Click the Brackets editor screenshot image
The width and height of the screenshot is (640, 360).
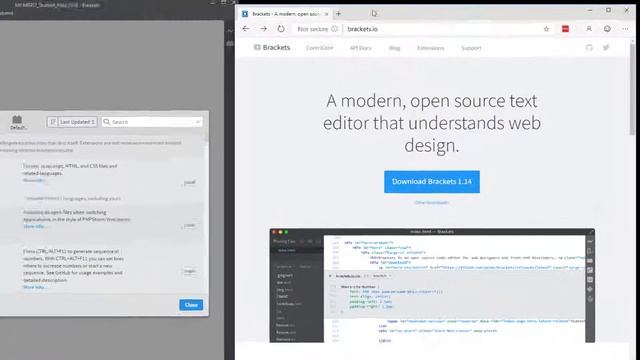432,285
